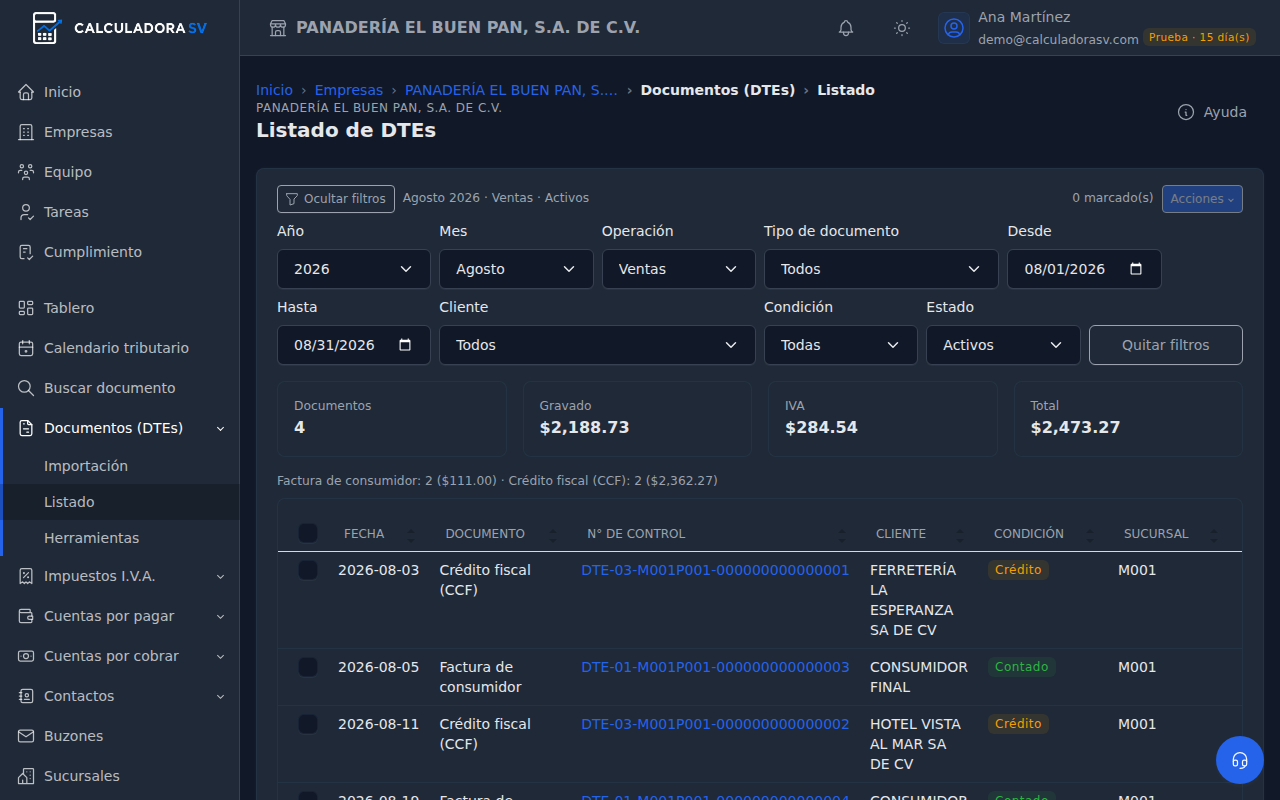Viewport: 1280px width, 800px height.
Task: Open the support headset chat button
Action: point(1240,760)
